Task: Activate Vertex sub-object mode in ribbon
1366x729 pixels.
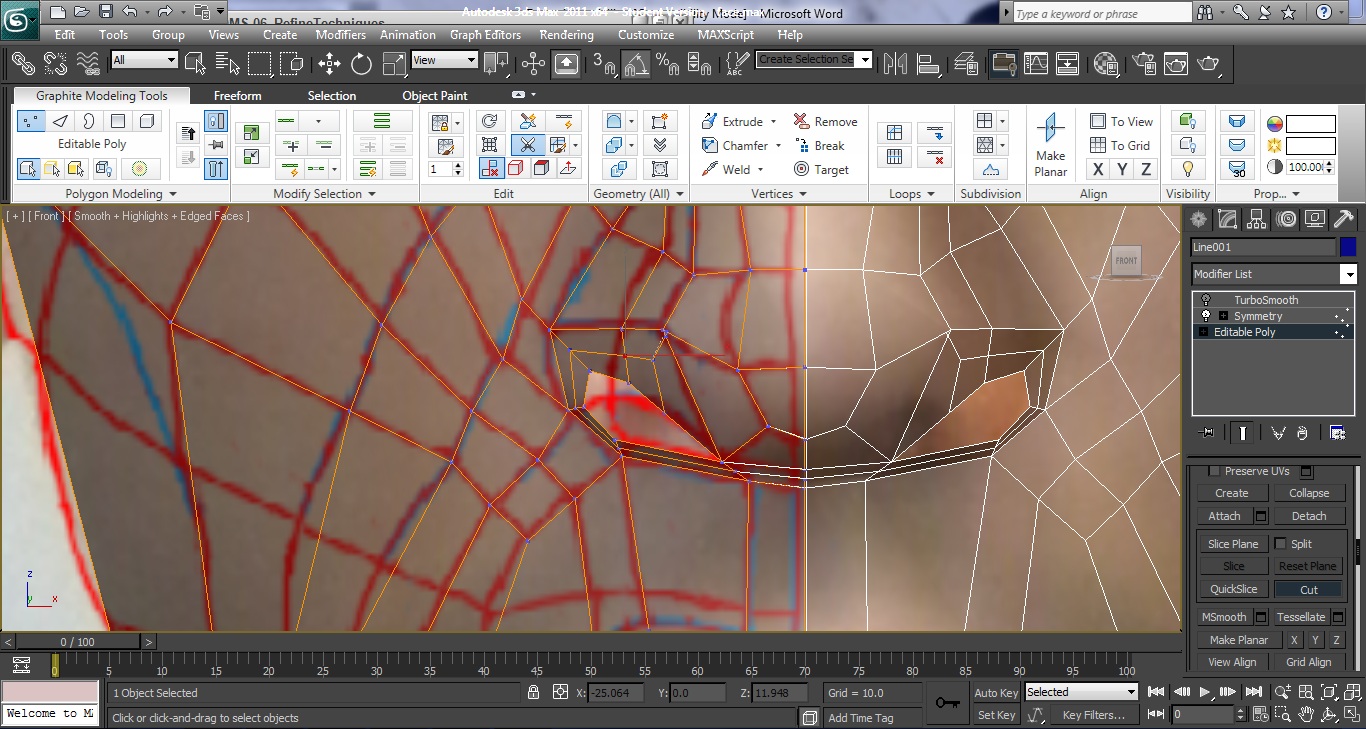Action: (x=31, y=121)
